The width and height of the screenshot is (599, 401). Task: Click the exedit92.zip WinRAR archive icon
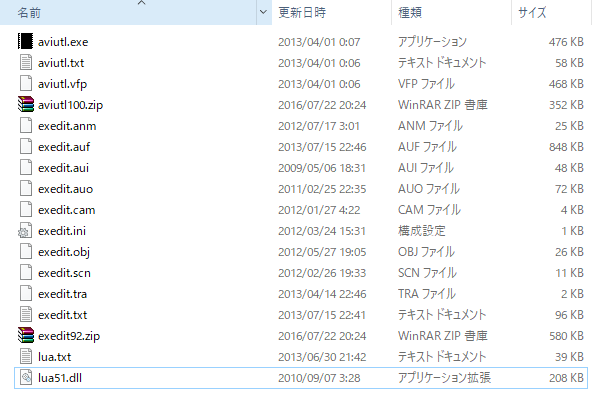pyautogui.click(x=26, y=335)
